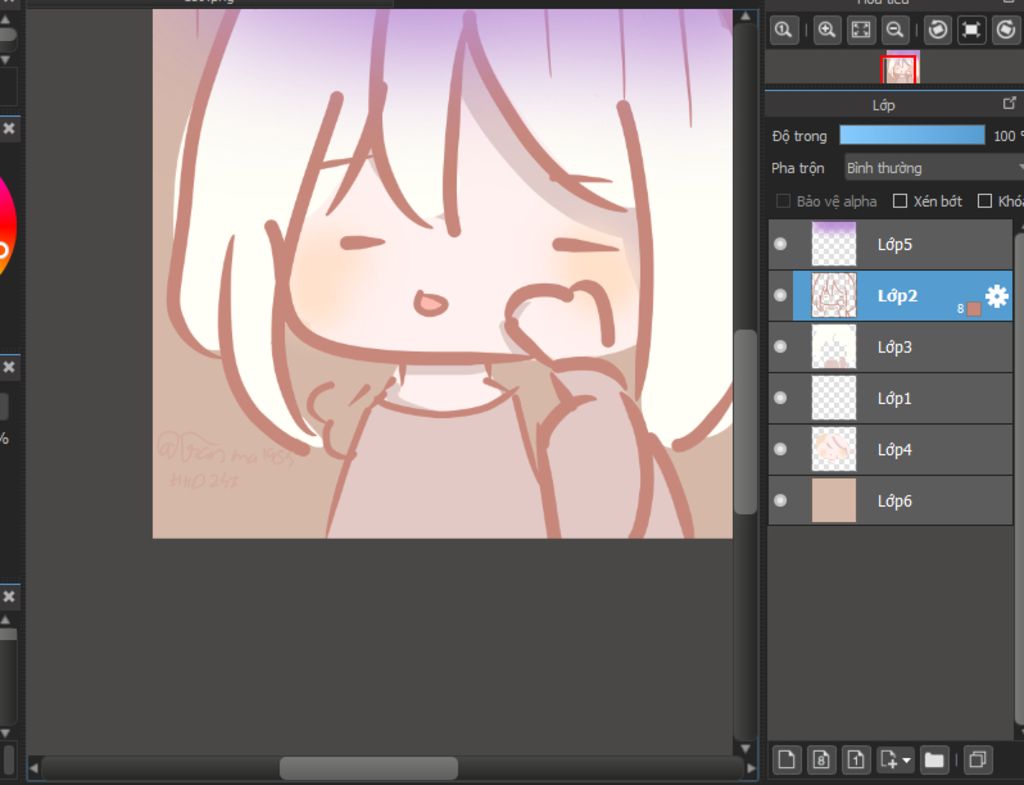
Task: Pick a hue on the color wheel
Action: coord(7,225)
